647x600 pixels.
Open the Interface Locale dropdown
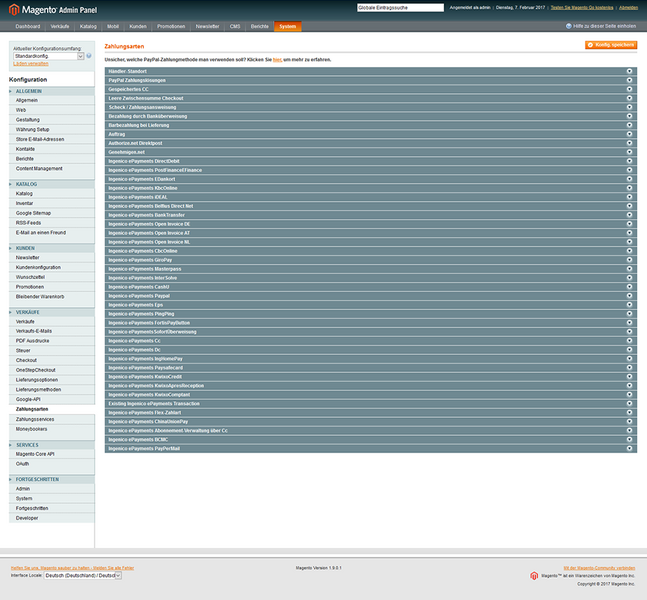83,575
